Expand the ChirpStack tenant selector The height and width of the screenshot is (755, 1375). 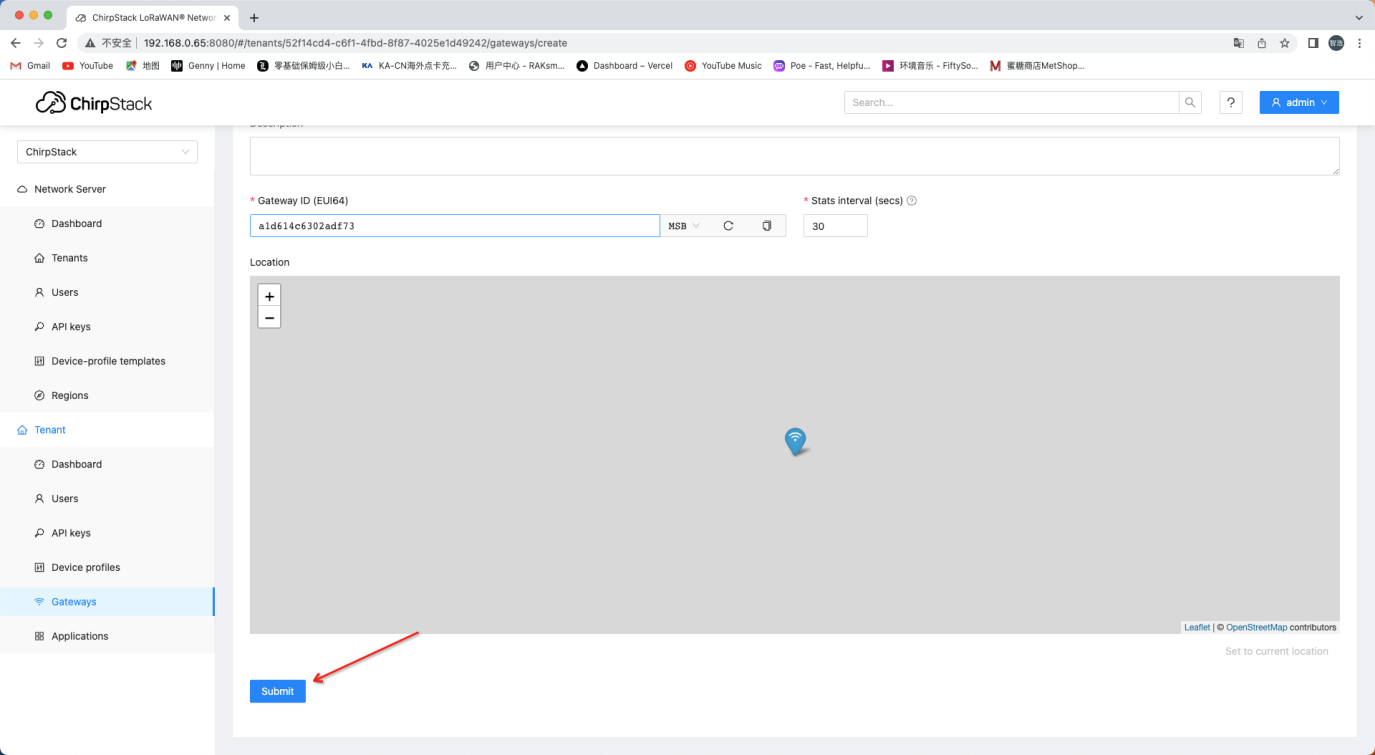107,152
